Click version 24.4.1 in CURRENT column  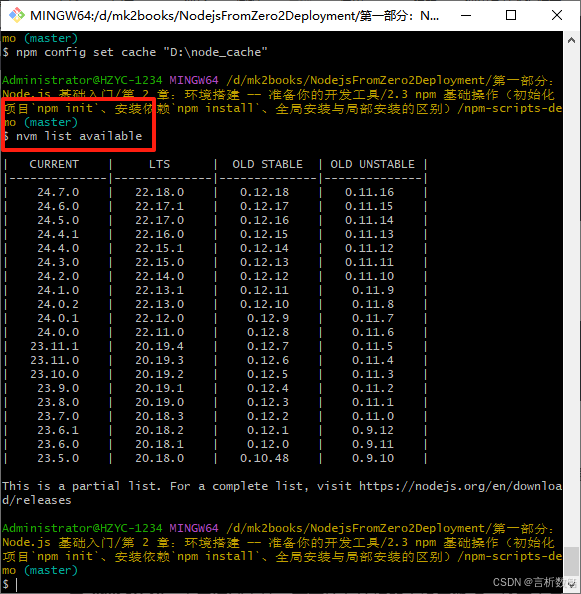click(x=58, y=234)
